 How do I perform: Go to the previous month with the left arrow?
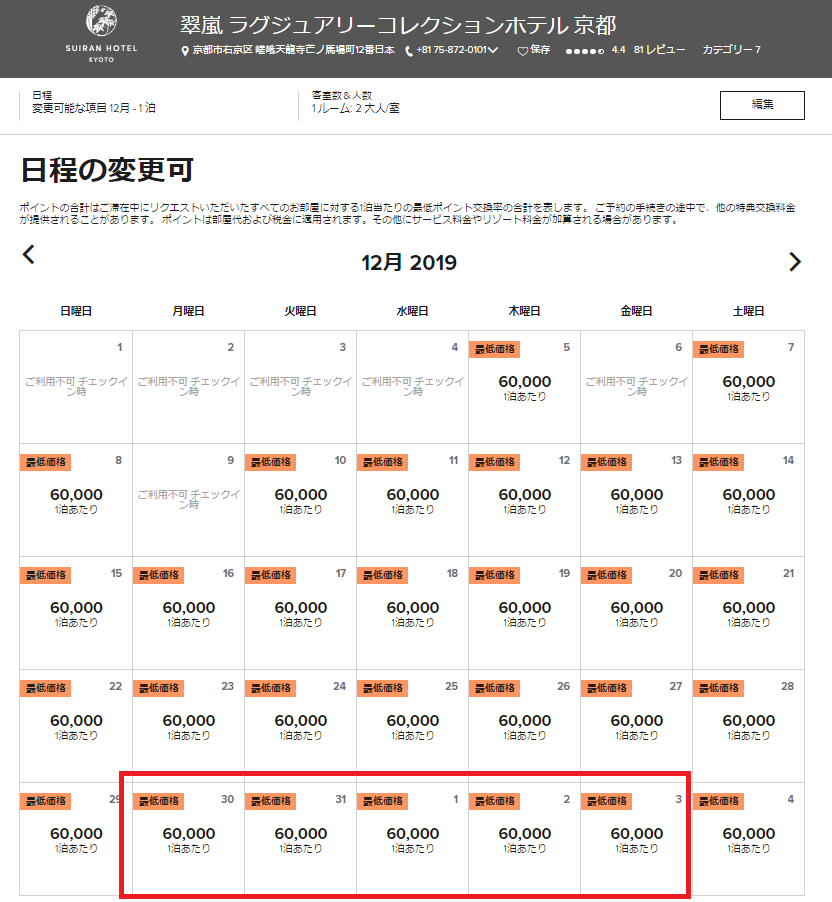[x=28, y=254]
